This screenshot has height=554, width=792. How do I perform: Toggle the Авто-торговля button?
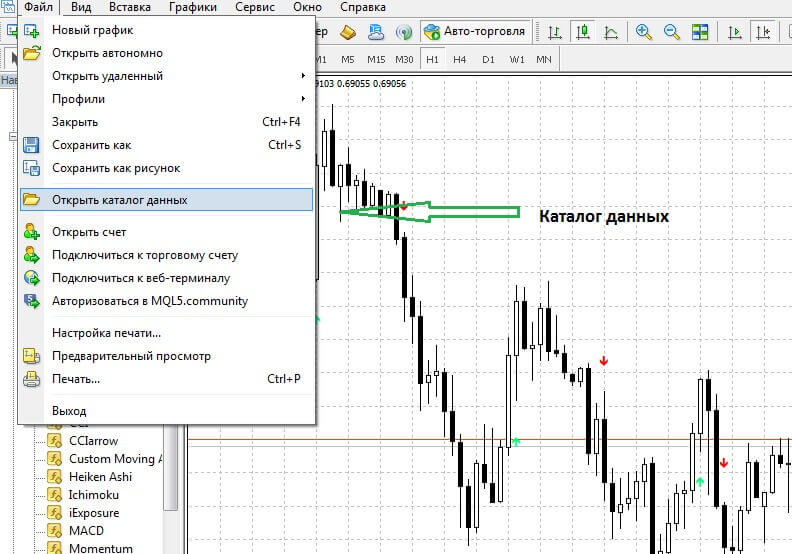(474, 31)
